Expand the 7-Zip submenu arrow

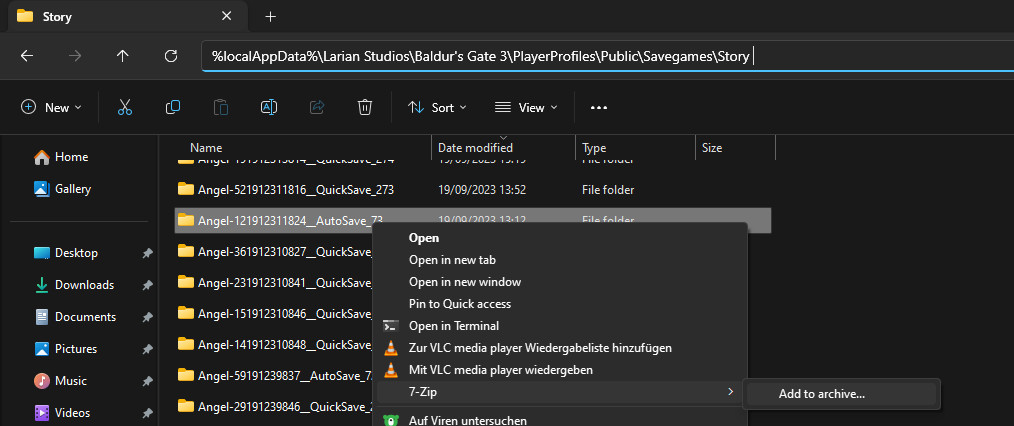coord(731,391)
